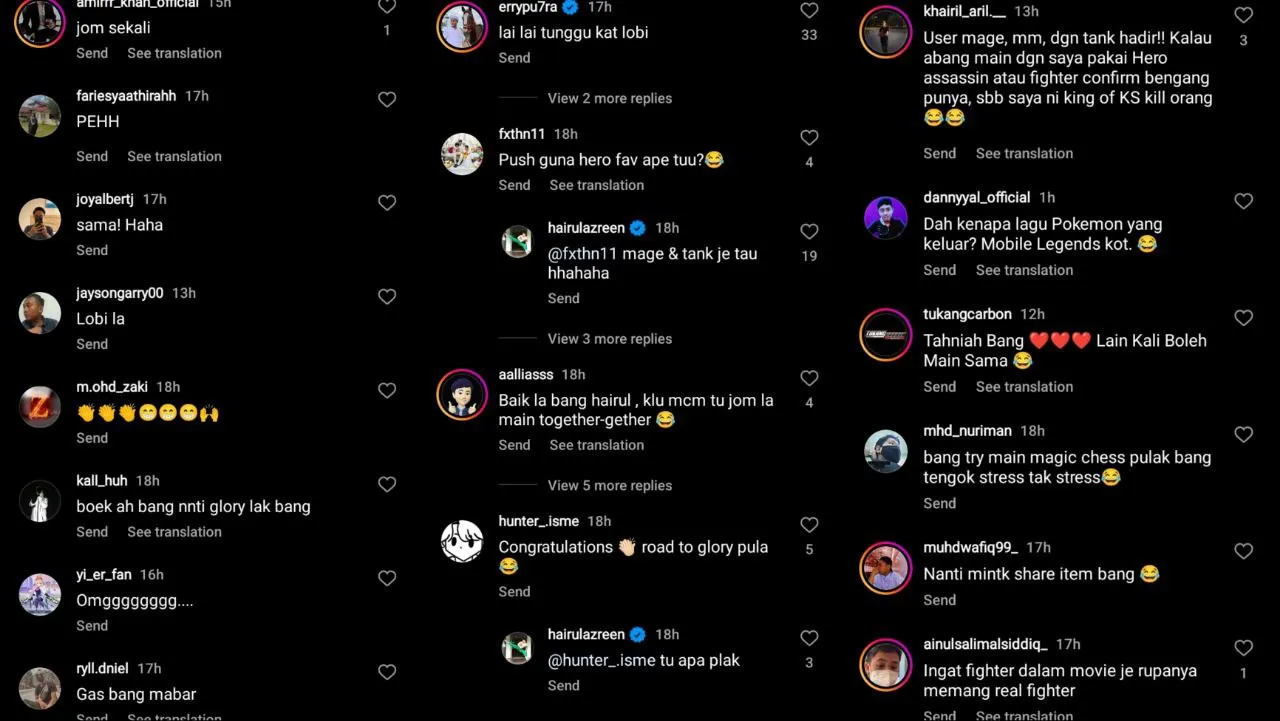Screen dimensions: 1280x721
Task: Open the dannyyal_official username link
Action: (x=976, y=198)
